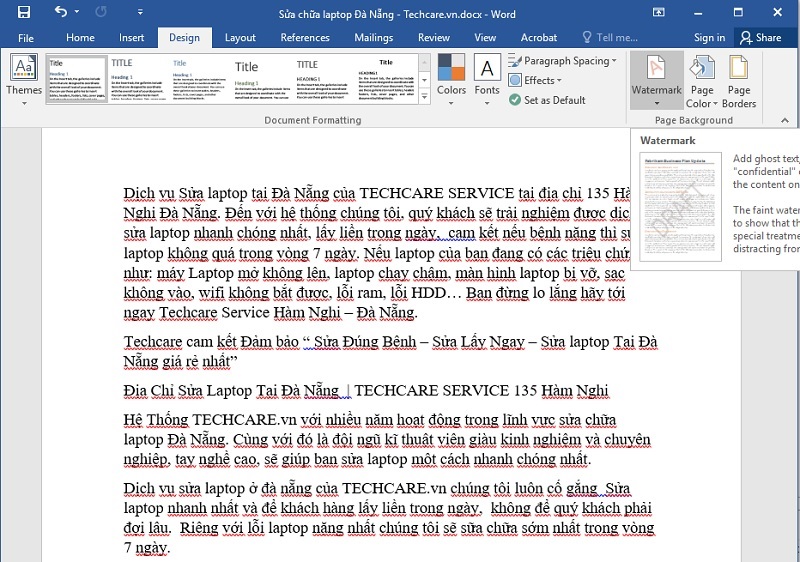Viewport: 800px width, 562px height.
Task: Open the Acrobat tab
Action: click(x=539, y=38)
